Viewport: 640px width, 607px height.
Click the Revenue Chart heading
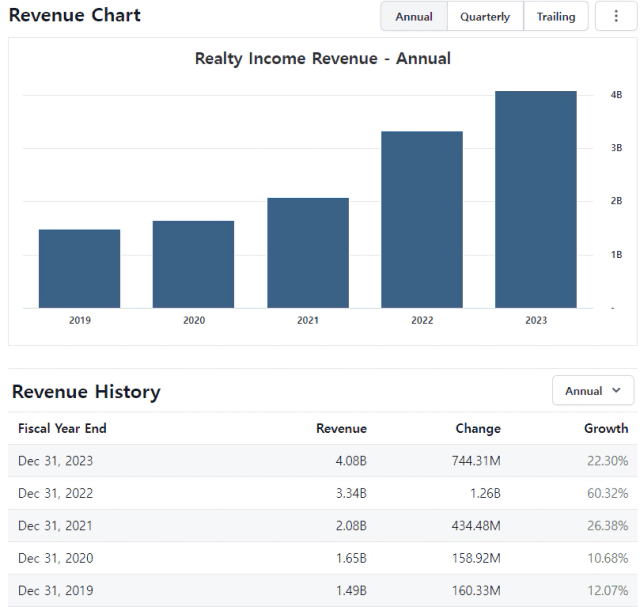[x=75, y=15]
